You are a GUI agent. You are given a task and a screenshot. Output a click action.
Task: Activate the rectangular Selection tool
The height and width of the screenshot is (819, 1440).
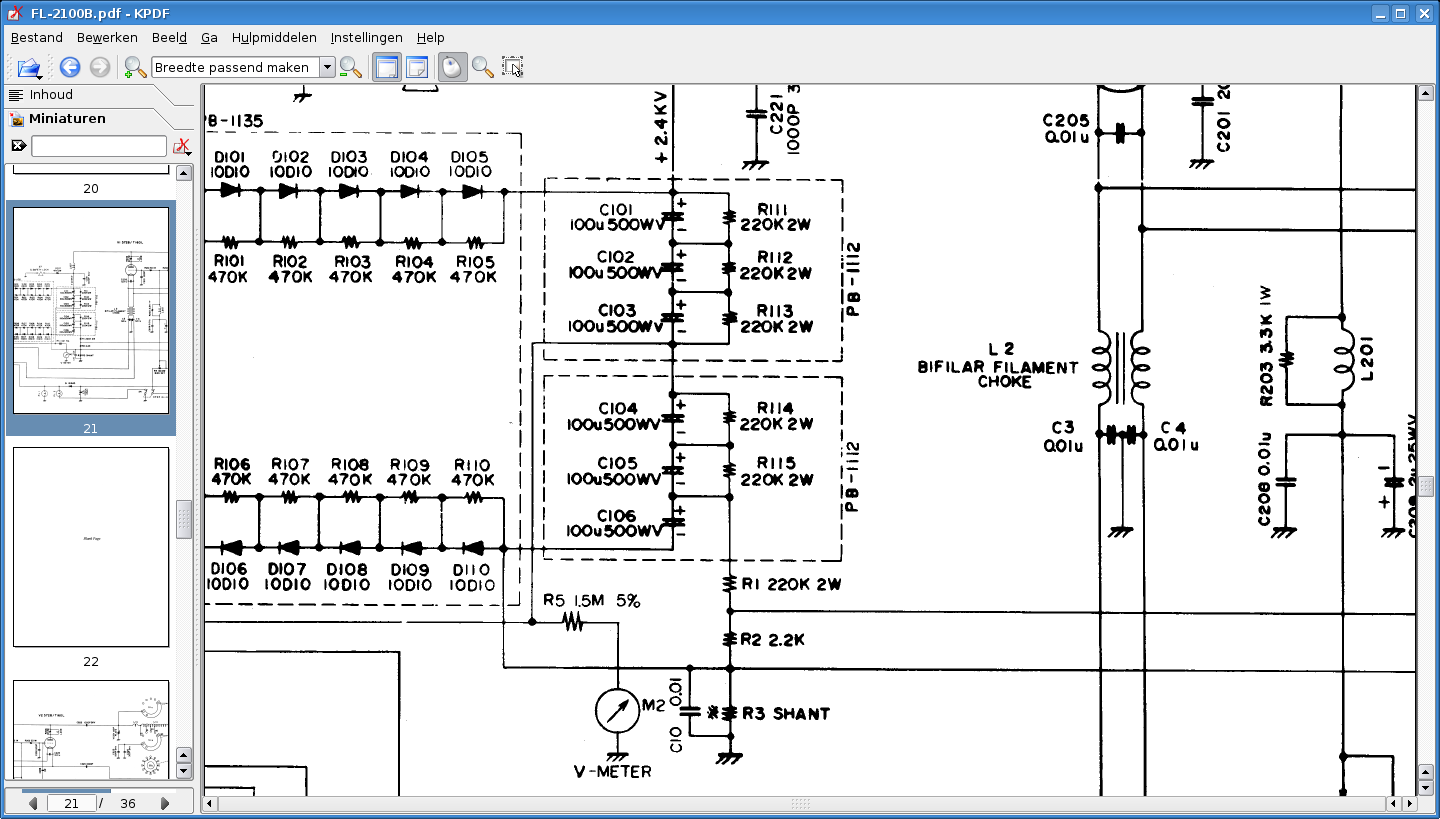tap(513, 67)
